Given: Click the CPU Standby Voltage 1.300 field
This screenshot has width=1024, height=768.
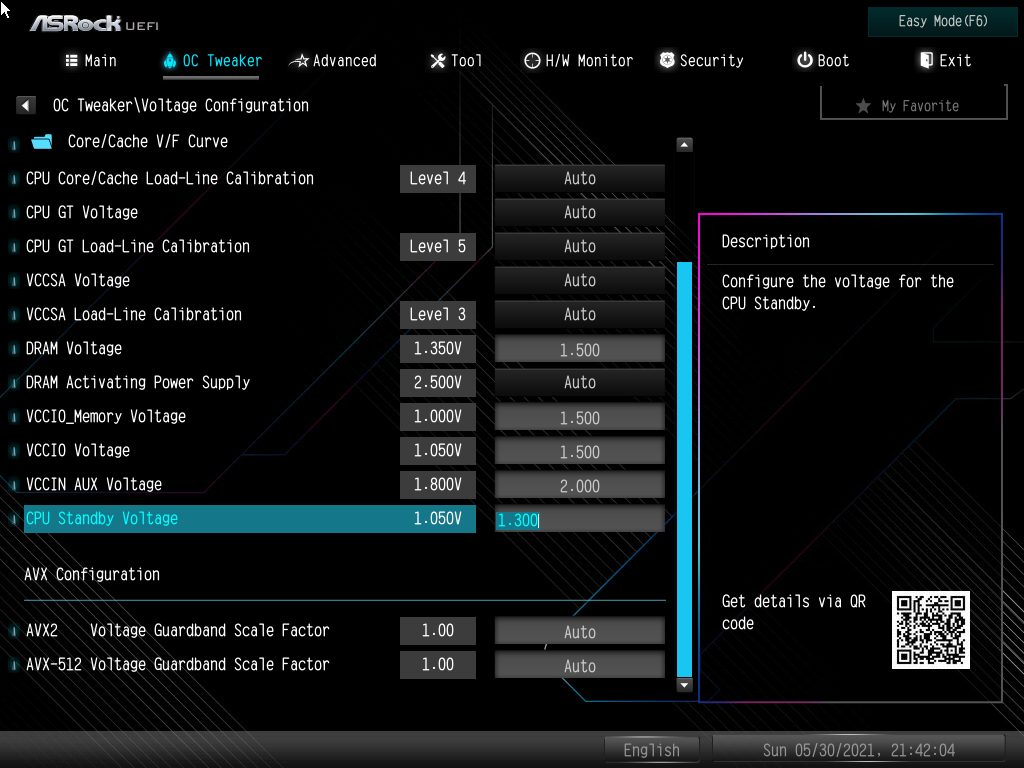Looking at the screenshot, I should point(580,519).
